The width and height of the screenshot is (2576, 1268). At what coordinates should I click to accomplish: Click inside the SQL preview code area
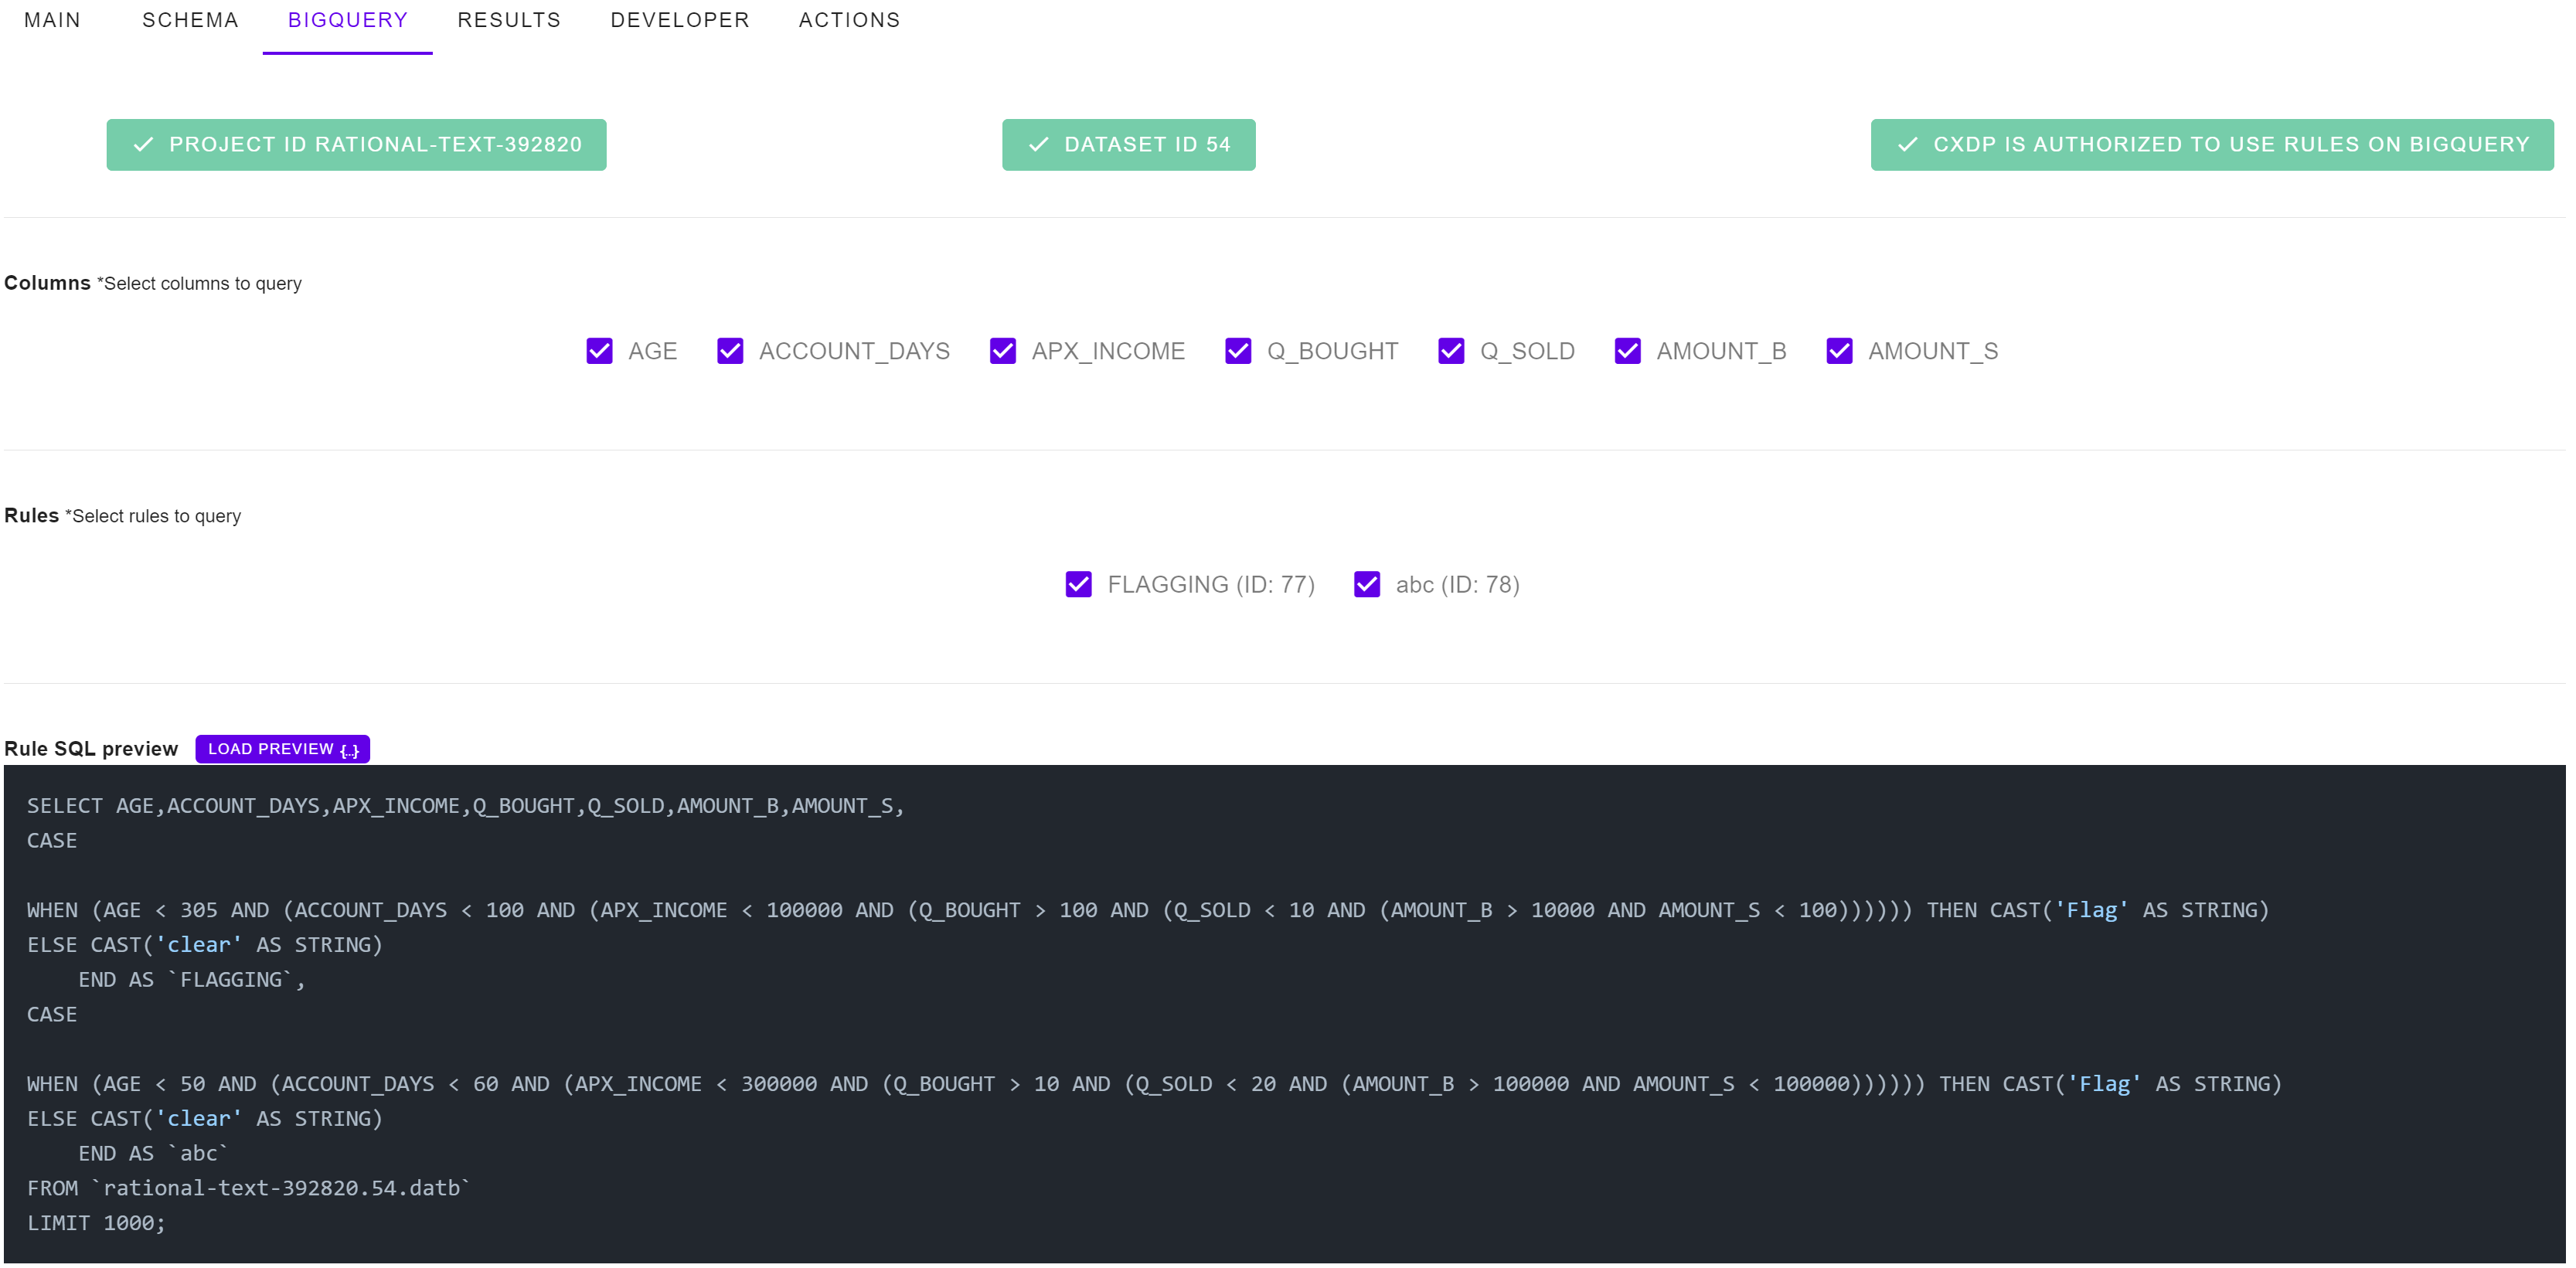pos(1284,1014)
